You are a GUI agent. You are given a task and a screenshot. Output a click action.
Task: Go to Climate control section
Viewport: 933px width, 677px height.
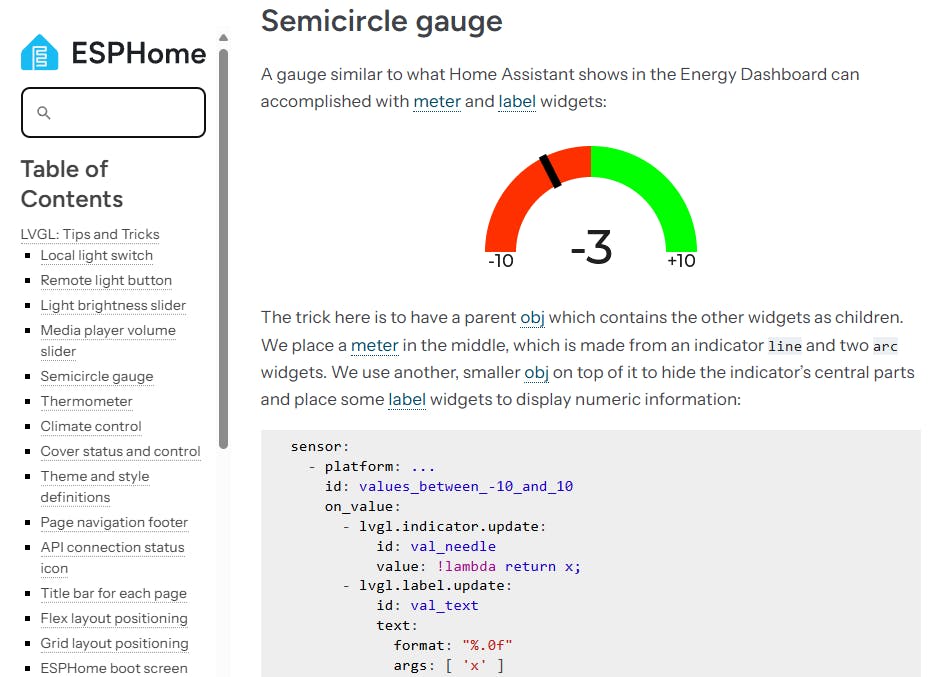[x=91, y=426]
